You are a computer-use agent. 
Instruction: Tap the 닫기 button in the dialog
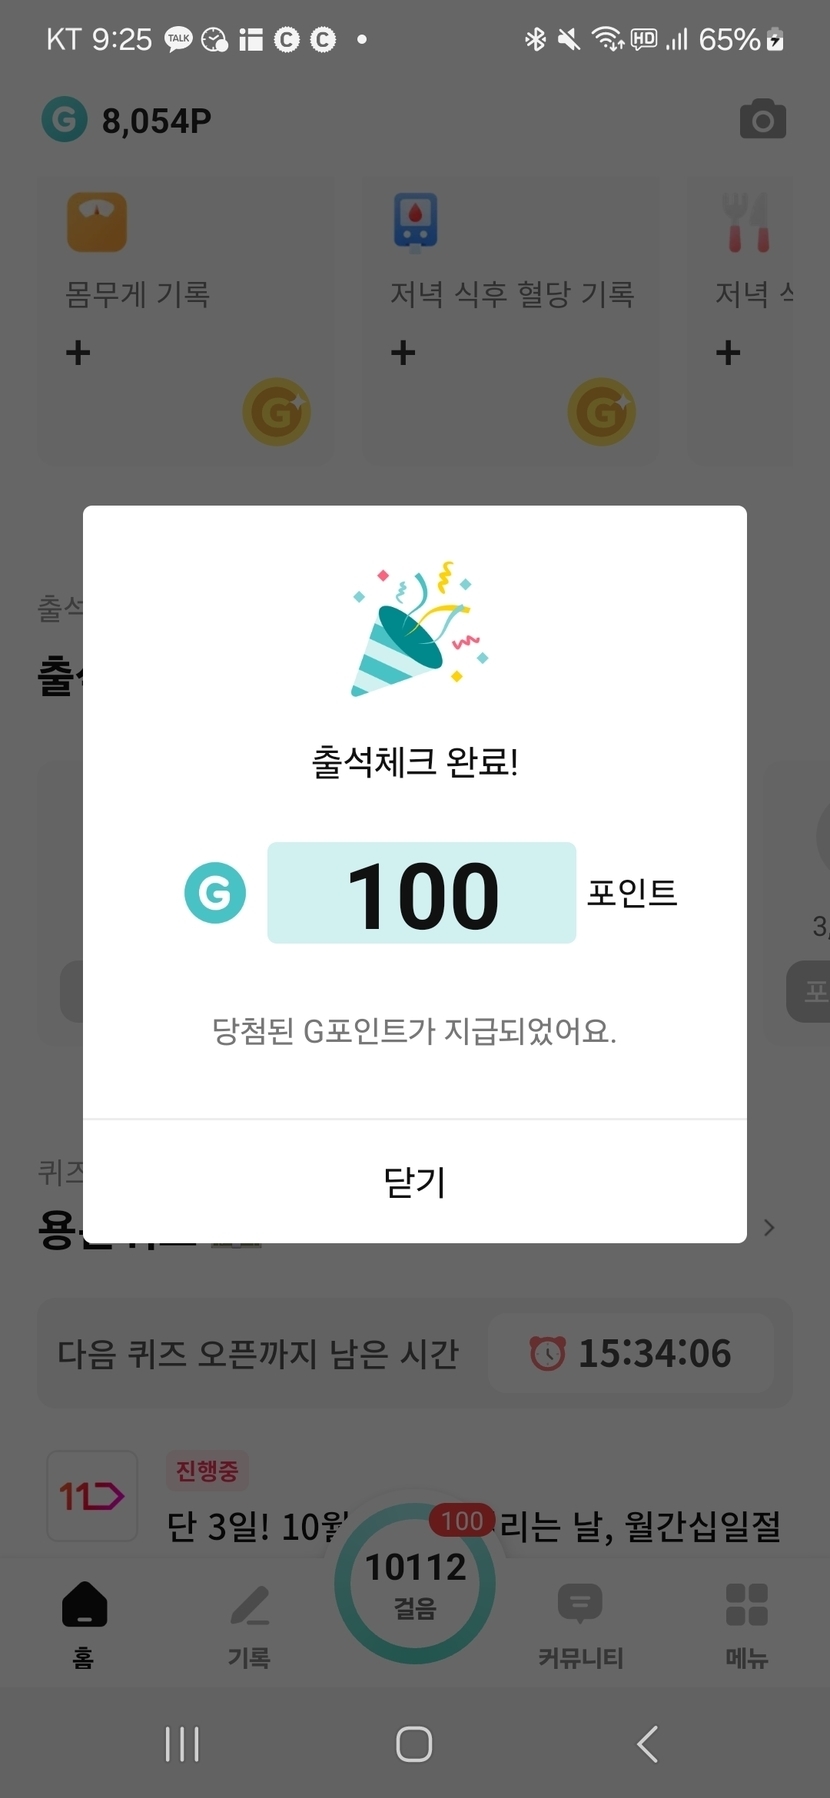click(414, 1182)
